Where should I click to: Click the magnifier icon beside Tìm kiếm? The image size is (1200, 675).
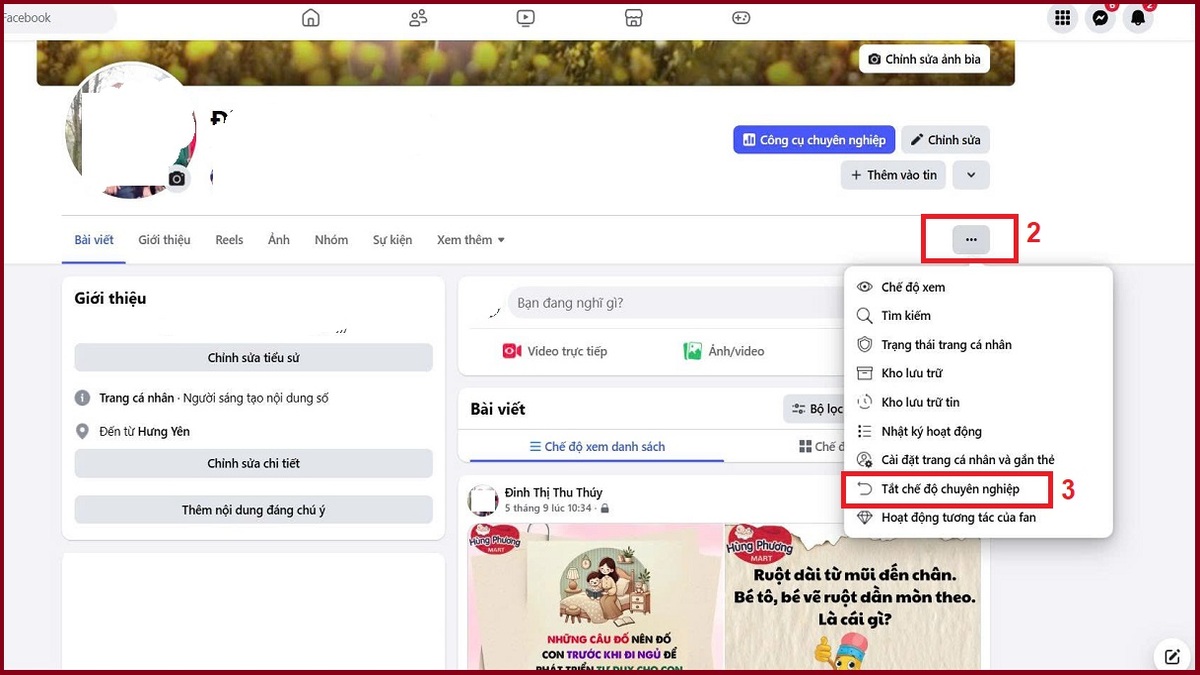pos(865,316)
